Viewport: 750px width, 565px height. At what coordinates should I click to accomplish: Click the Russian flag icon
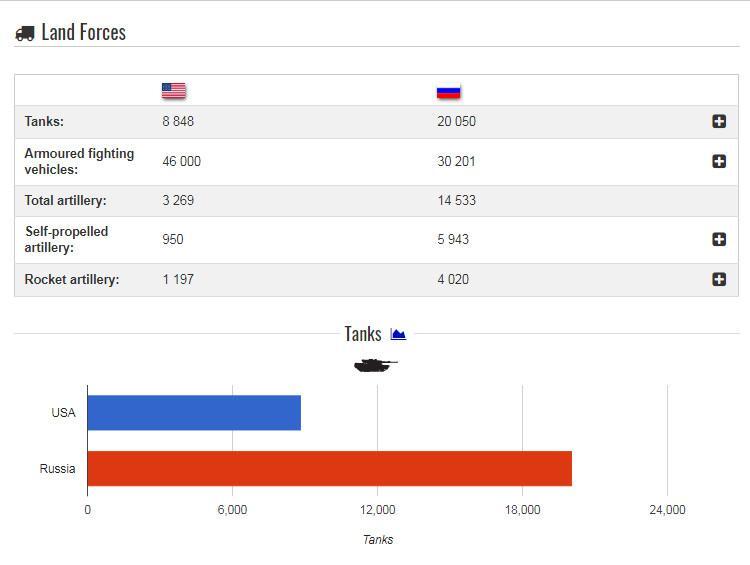[448, 92]
